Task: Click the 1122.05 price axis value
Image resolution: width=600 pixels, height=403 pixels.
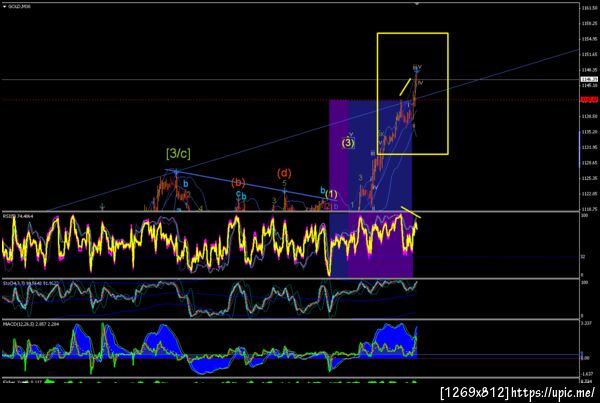Action: (589, 194)
